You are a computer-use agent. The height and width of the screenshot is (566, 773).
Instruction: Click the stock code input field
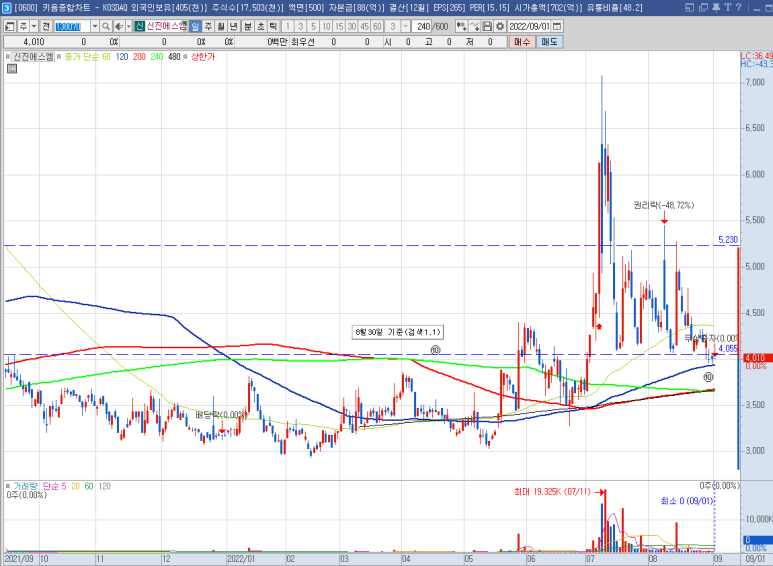[x=72, y=27]
